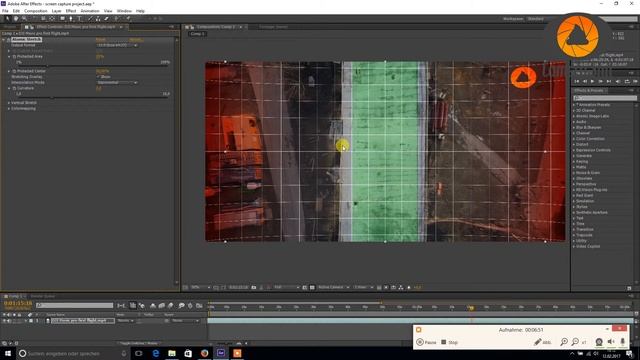Select the Puppet Pin tool
The height and width of the screenshot is (360, 640).
128,18
